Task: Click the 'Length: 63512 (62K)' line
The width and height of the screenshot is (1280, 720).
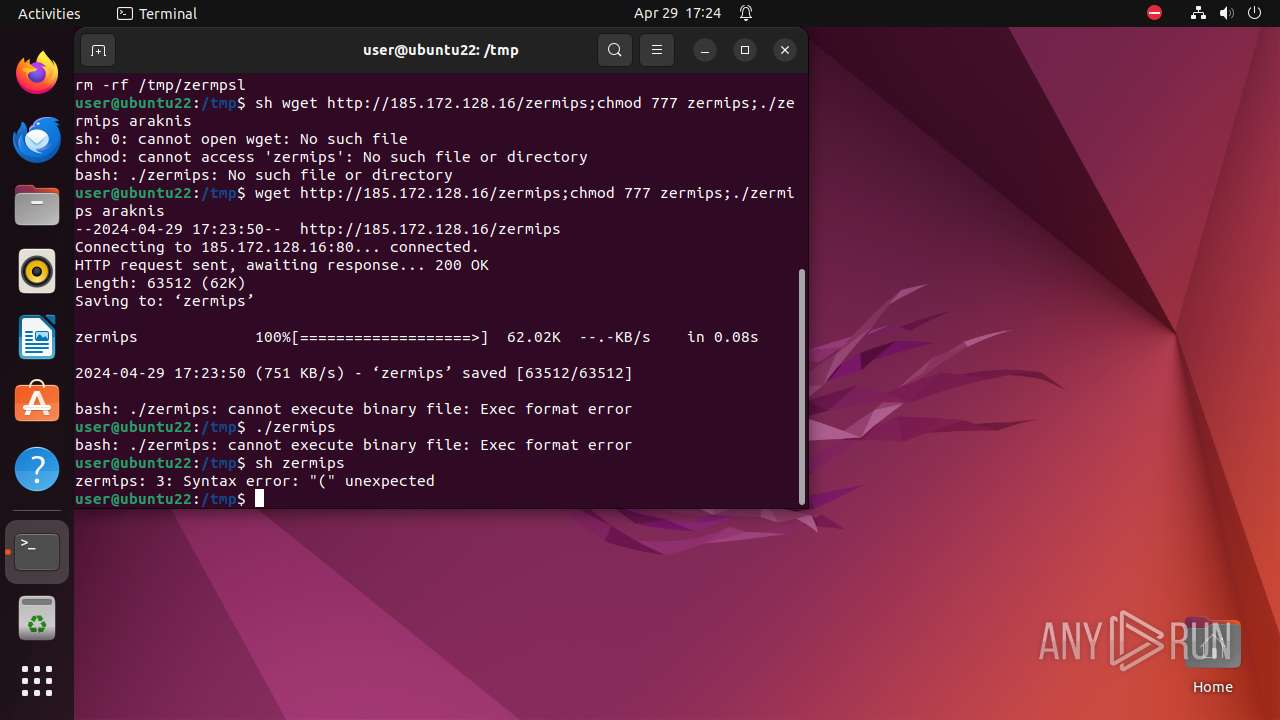Action: (160, 283)
